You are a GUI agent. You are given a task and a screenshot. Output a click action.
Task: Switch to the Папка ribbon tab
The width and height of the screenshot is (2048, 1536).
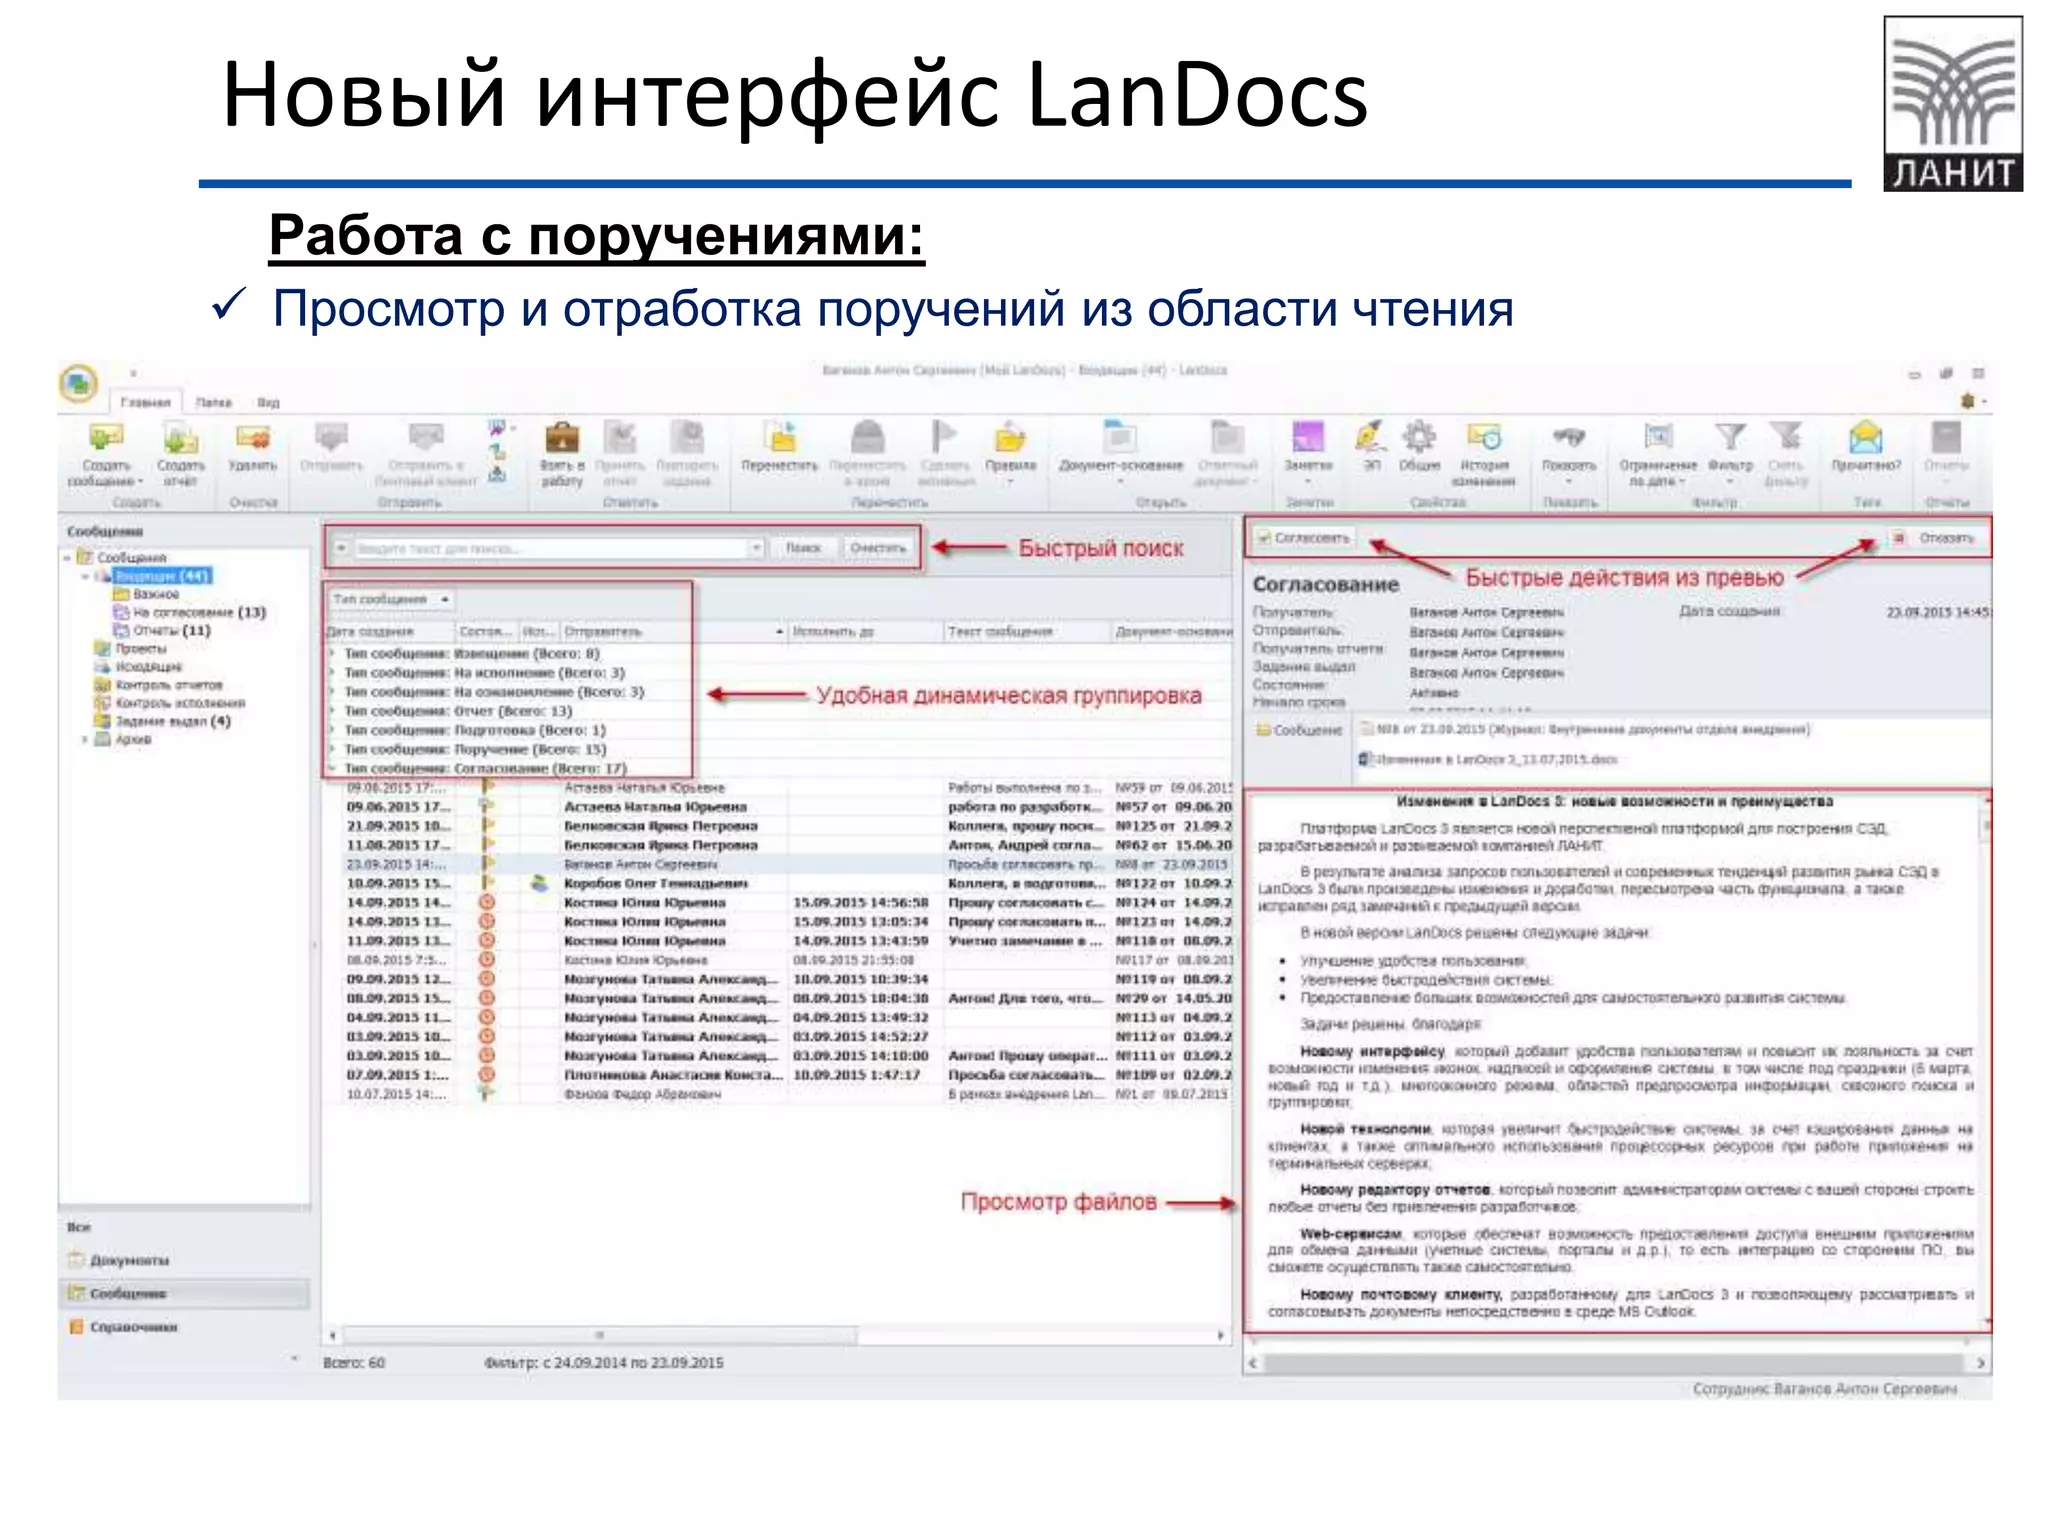click(x=213, y=402)
